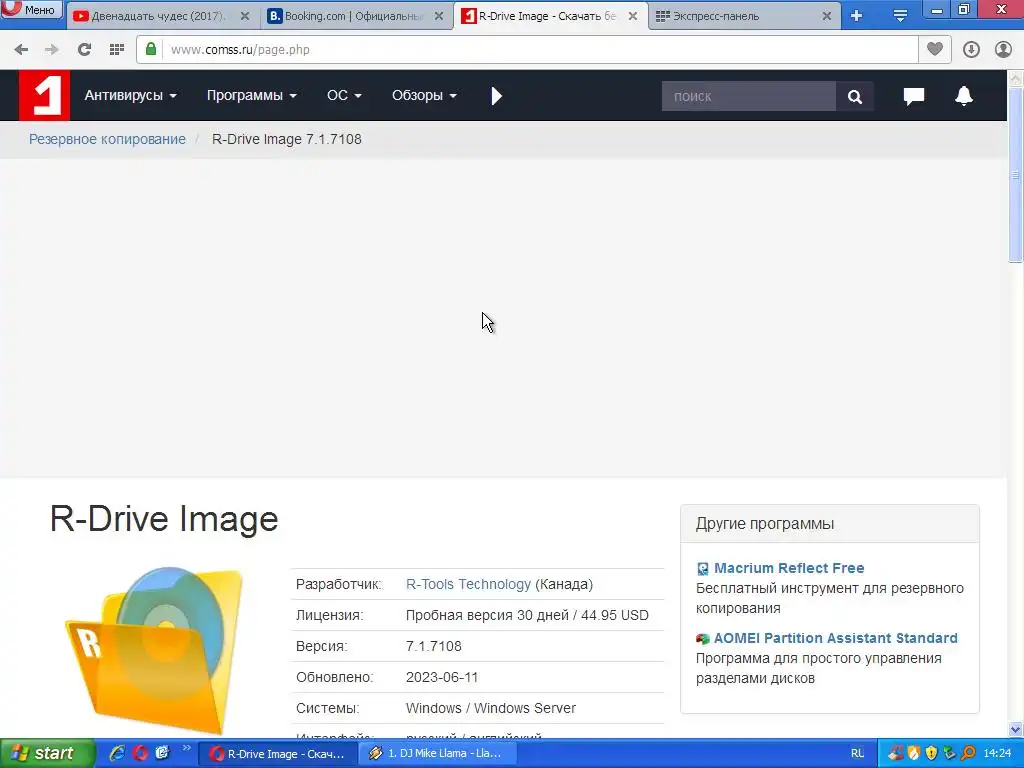The image size is (1024, 768).
Task: Click the green padlock security icon
Action: 151,49
